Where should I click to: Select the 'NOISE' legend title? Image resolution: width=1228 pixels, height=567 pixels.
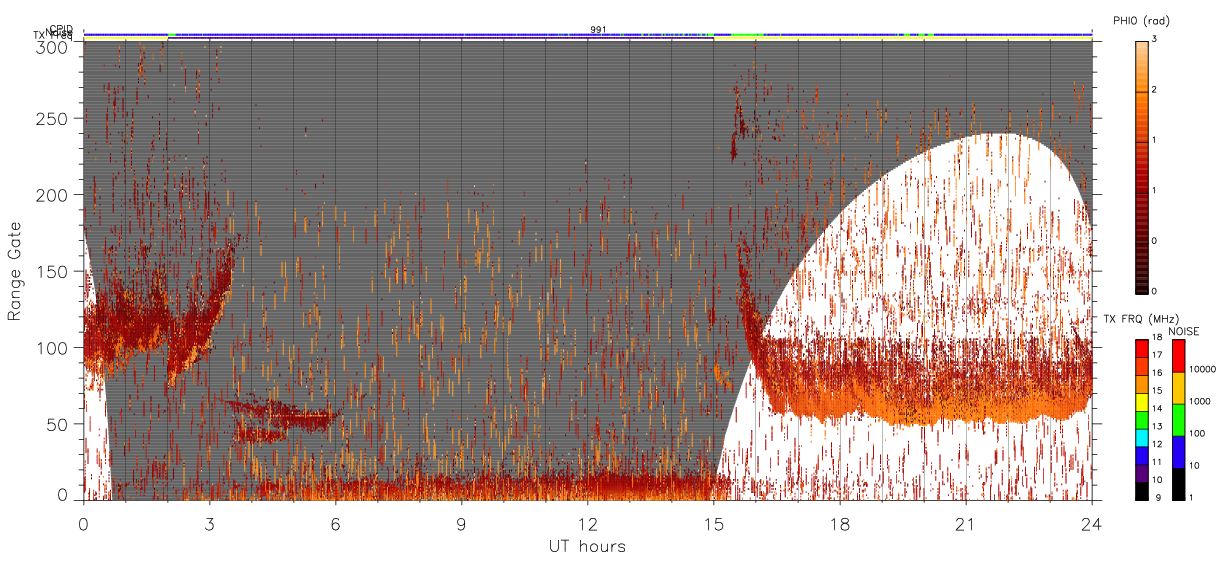pyautogui.click(x=1184, y=330)
